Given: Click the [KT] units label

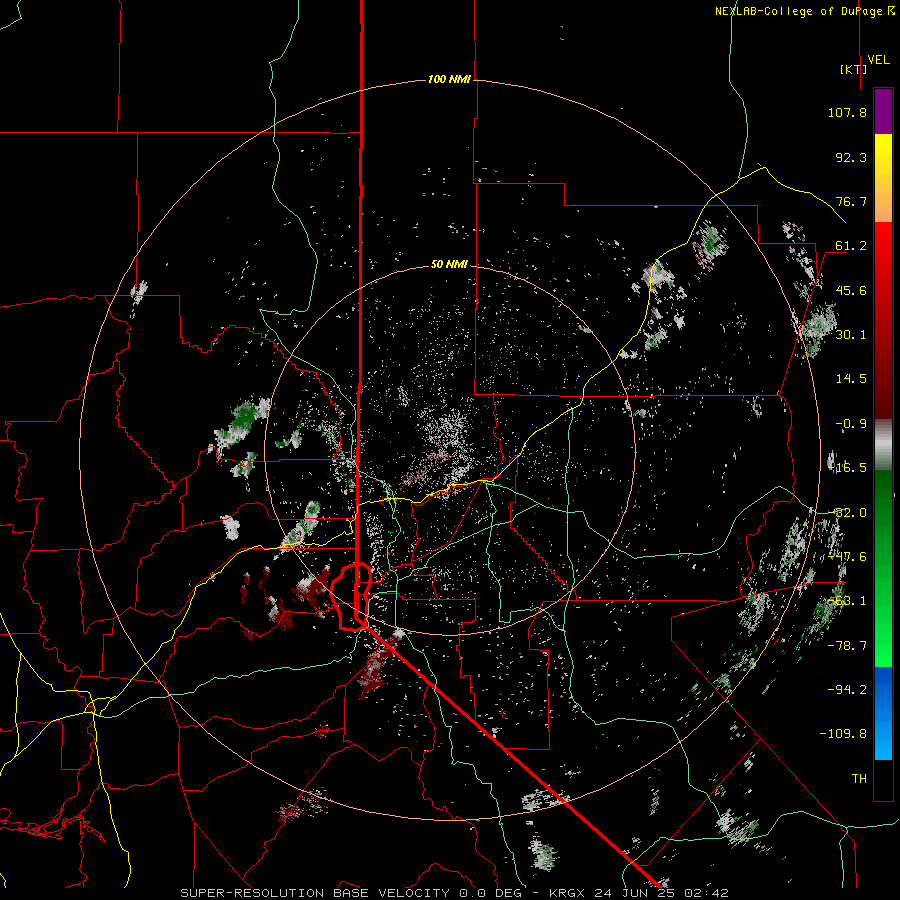Looking at the screenshot, I should click(853, 69).
